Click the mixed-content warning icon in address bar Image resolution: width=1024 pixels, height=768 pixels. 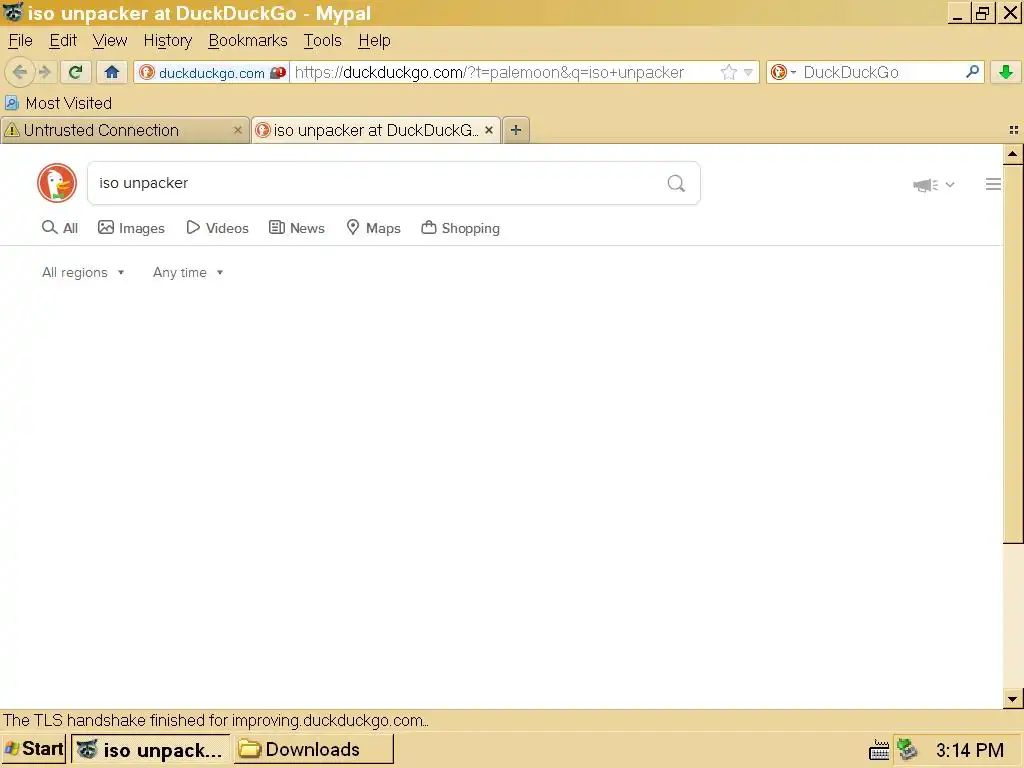tap(278, 72)
